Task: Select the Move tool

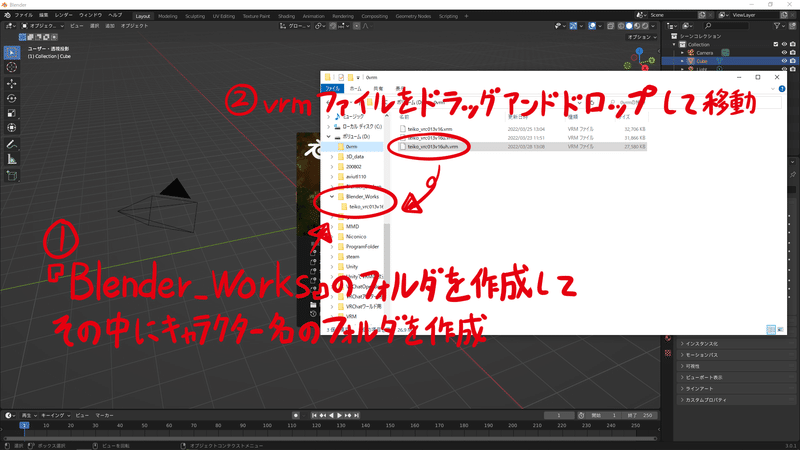Action: 12,83
